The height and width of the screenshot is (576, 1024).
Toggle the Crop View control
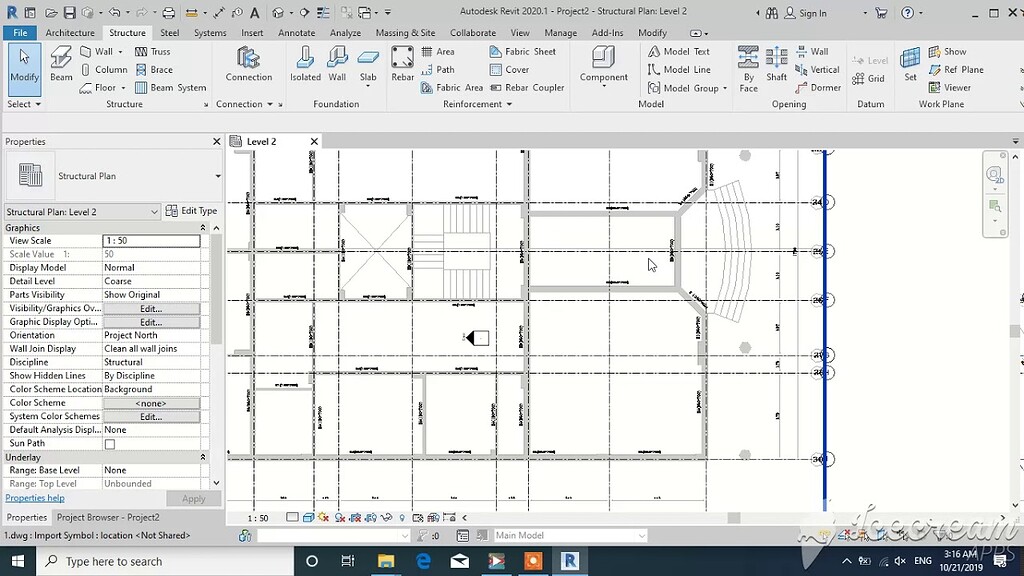point(356,518)
